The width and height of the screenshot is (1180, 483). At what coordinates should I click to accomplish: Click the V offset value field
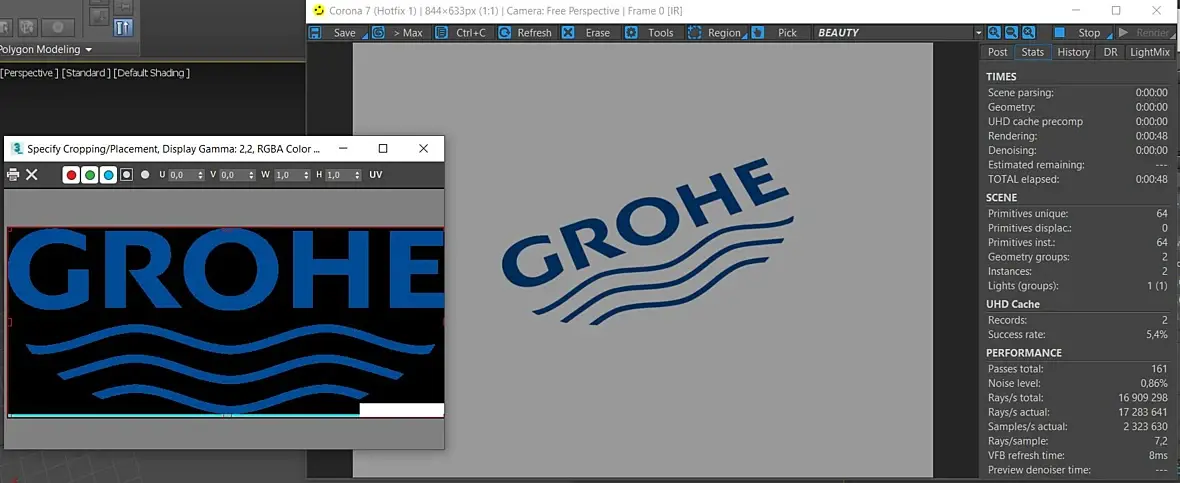tap(233, 175)
